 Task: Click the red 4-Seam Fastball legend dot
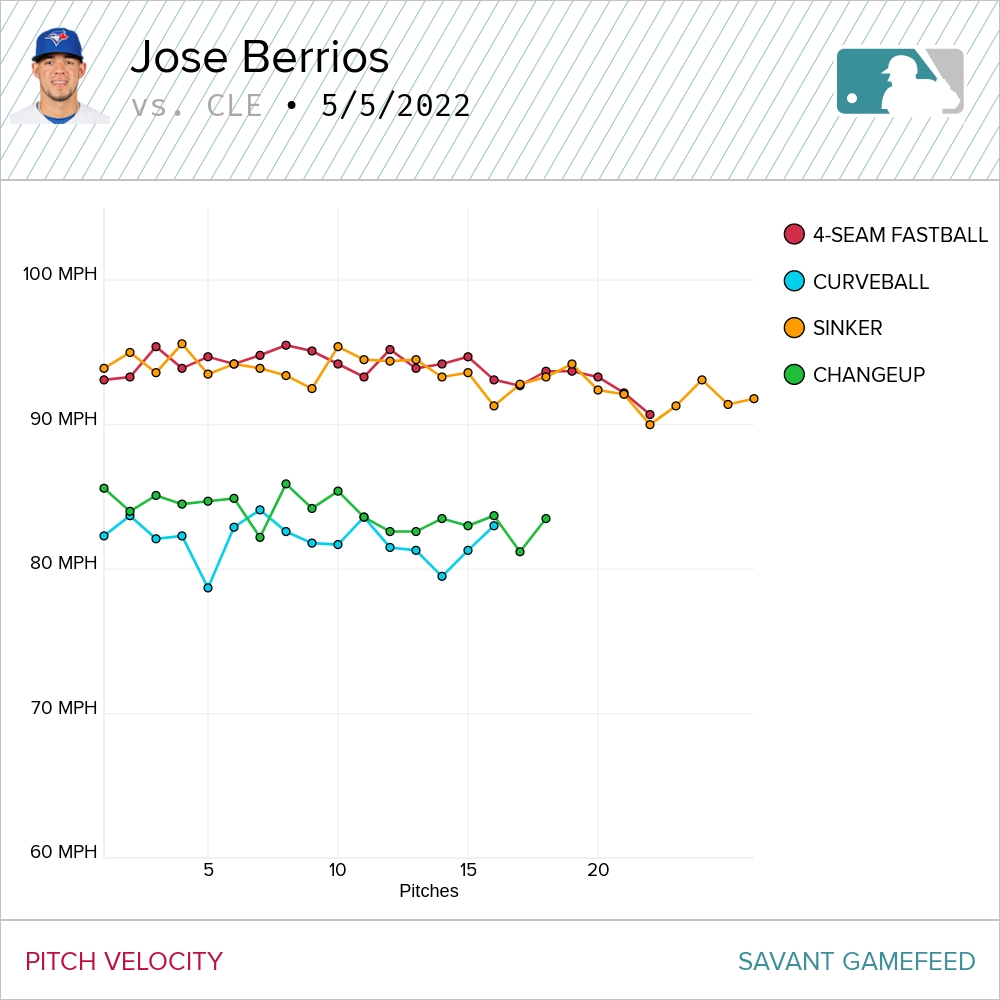(794, 235)
